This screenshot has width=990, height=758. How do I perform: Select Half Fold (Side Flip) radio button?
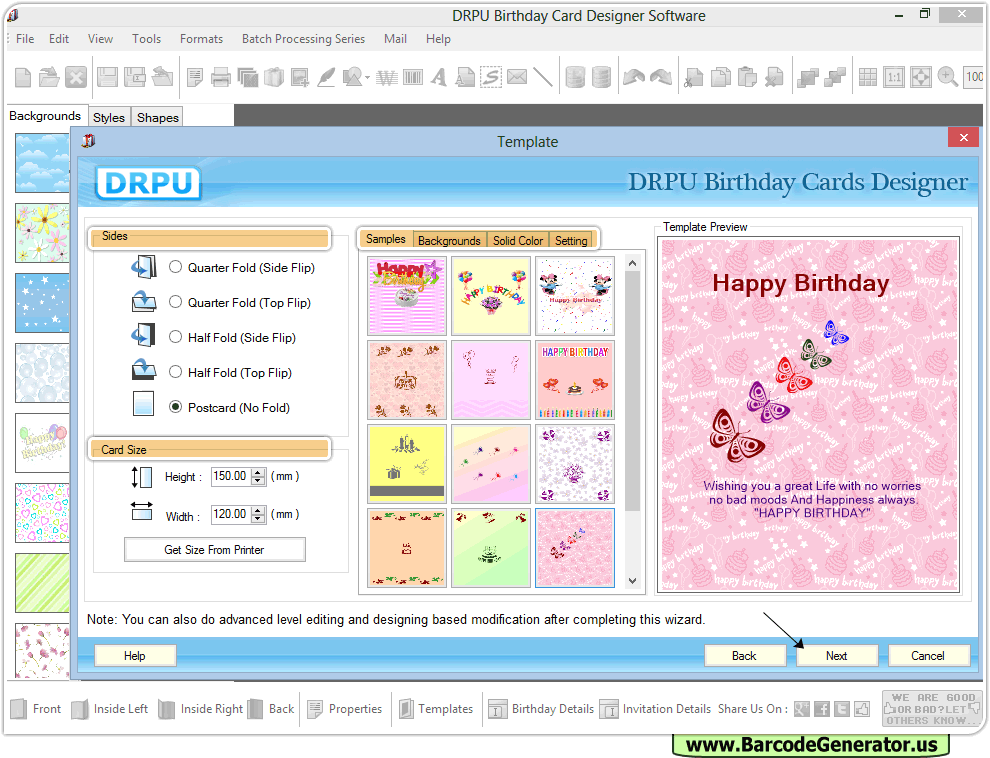coord(176,337)
